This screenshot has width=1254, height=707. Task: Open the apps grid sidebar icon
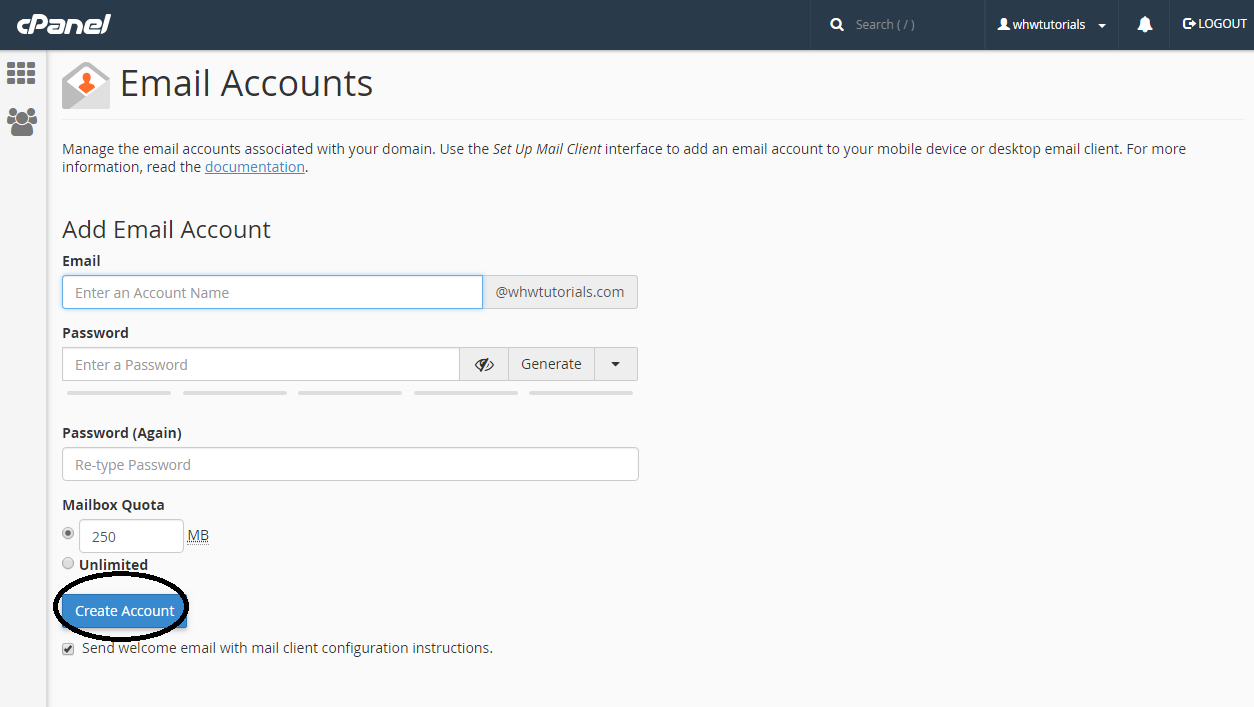click(21, 72)
